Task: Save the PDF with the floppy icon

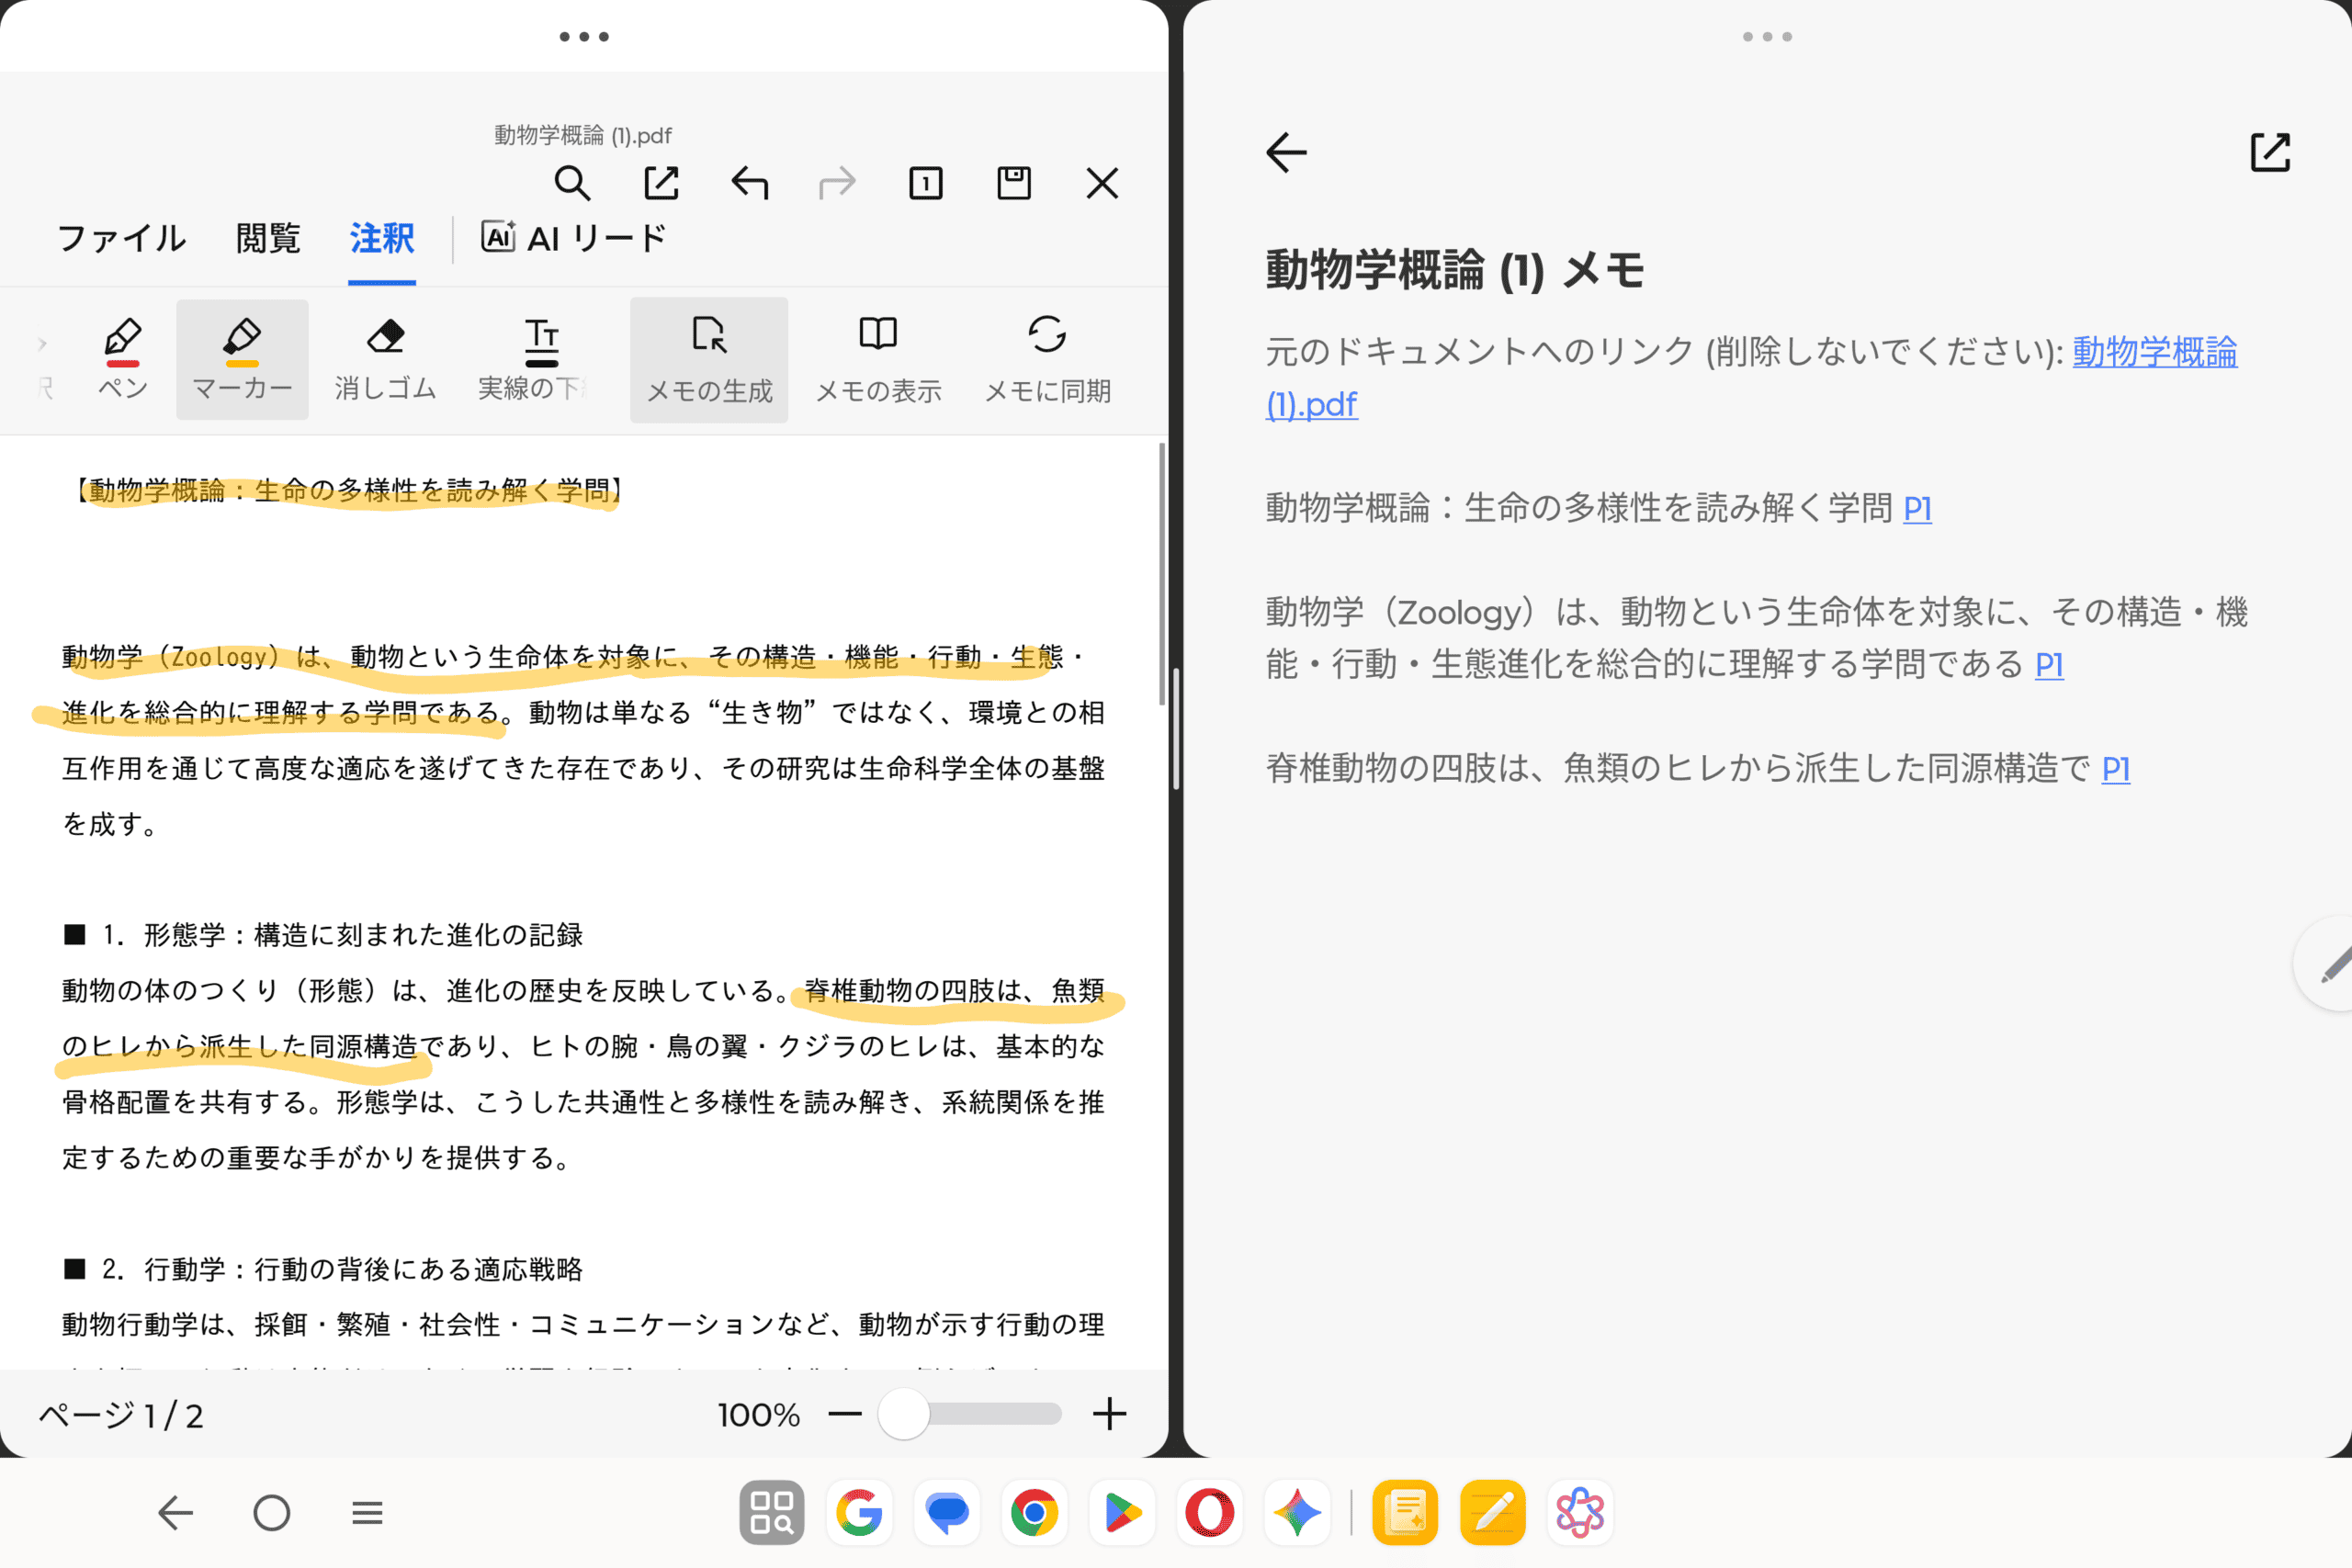Action: [1014, 184]
